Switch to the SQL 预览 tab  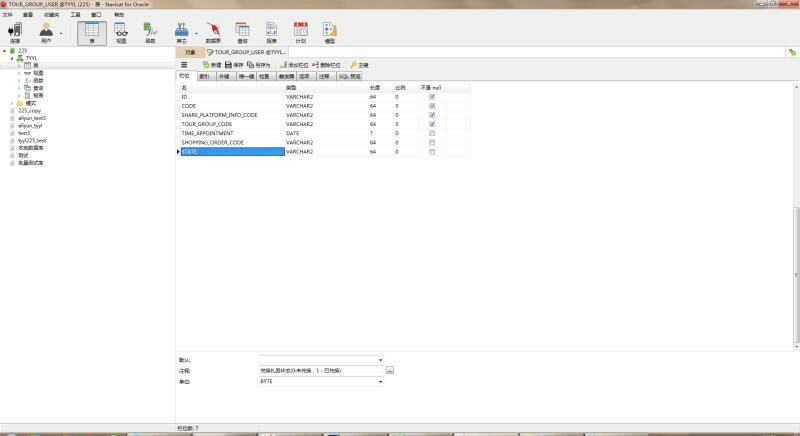(x=349, y=75)
